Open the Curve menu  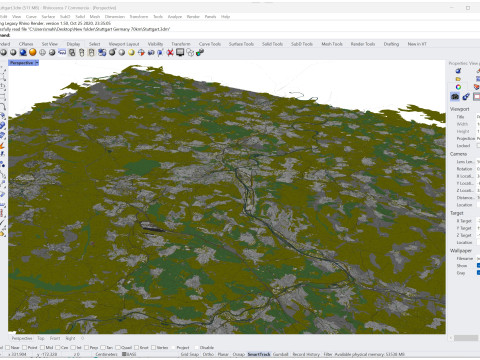pos(31,16)
